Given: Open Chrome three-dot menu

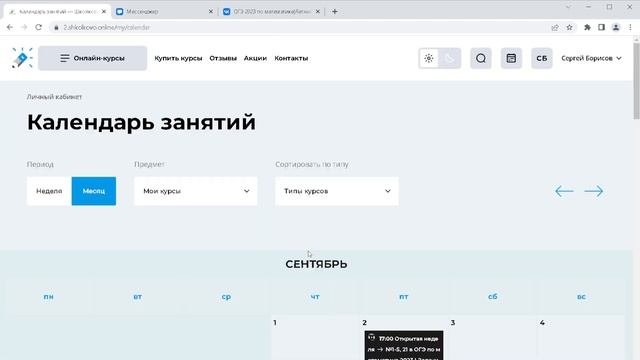Looking at the screenshot, I should point(630,27).
